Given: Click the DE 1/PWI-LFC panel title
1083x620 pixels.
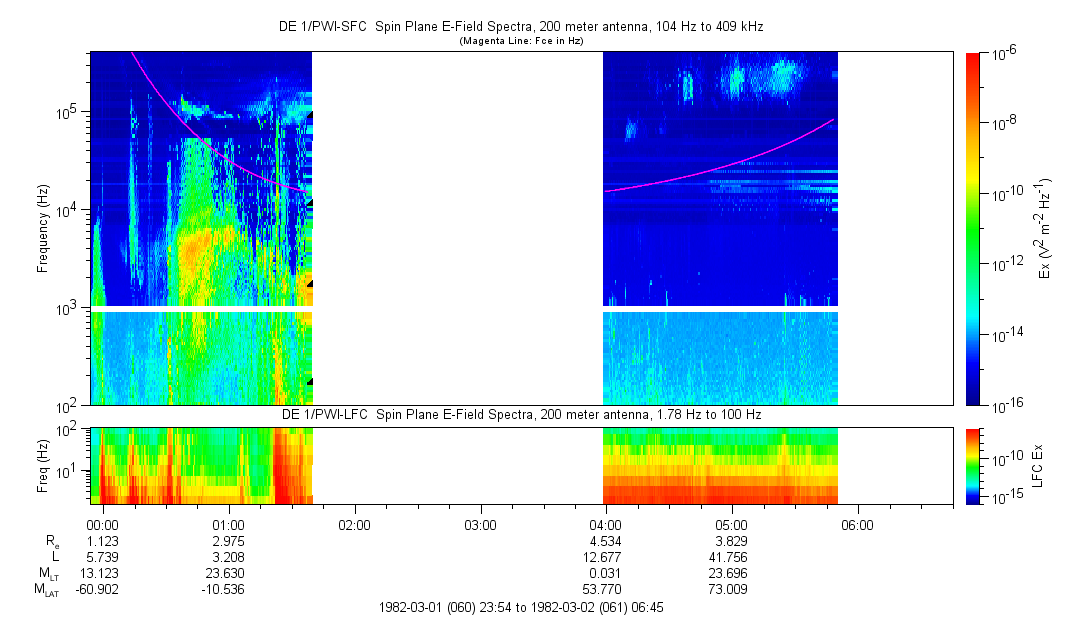Looking at the screenshot, I should point(520,414).
